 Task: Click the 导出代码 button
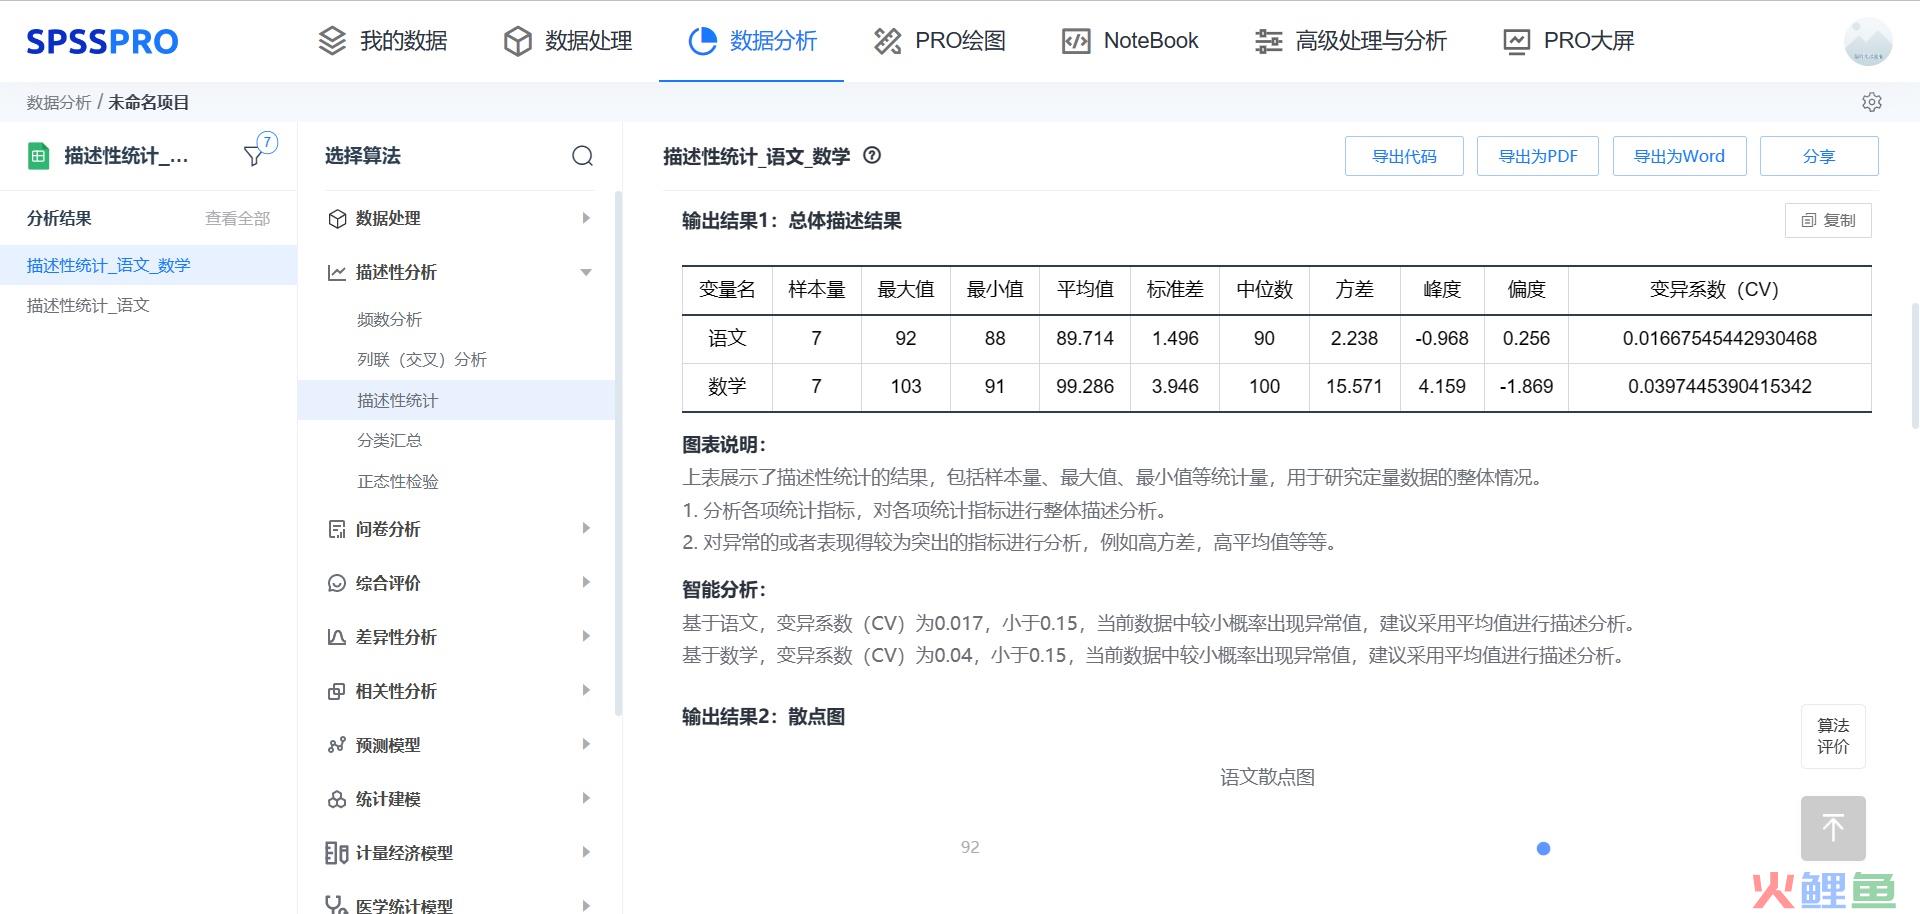[1404, 156]
